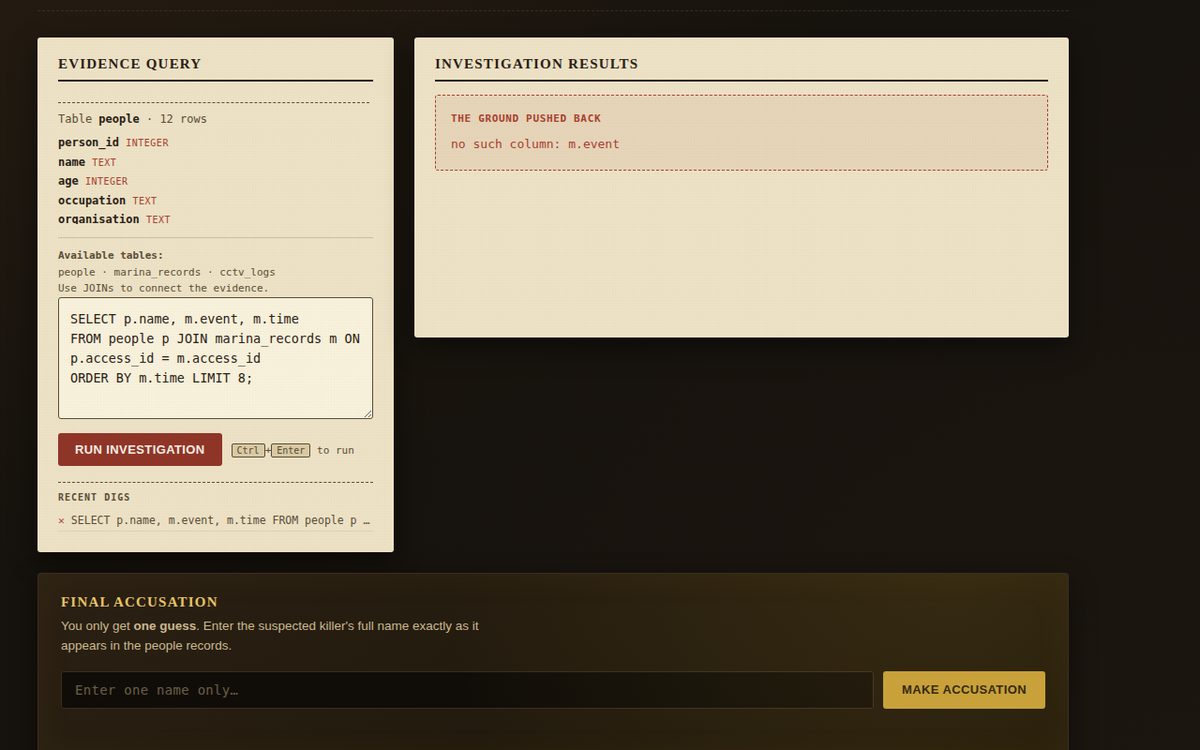This screenshot has width=1200, height=750.
Task: Click the textarea resize handle
Action: point(367,413)
